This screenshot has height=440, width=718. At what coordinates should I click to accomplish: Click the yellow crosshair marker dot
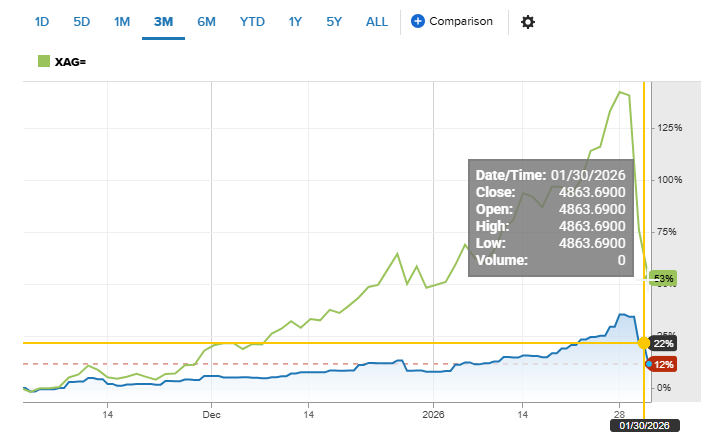(644, 343)
